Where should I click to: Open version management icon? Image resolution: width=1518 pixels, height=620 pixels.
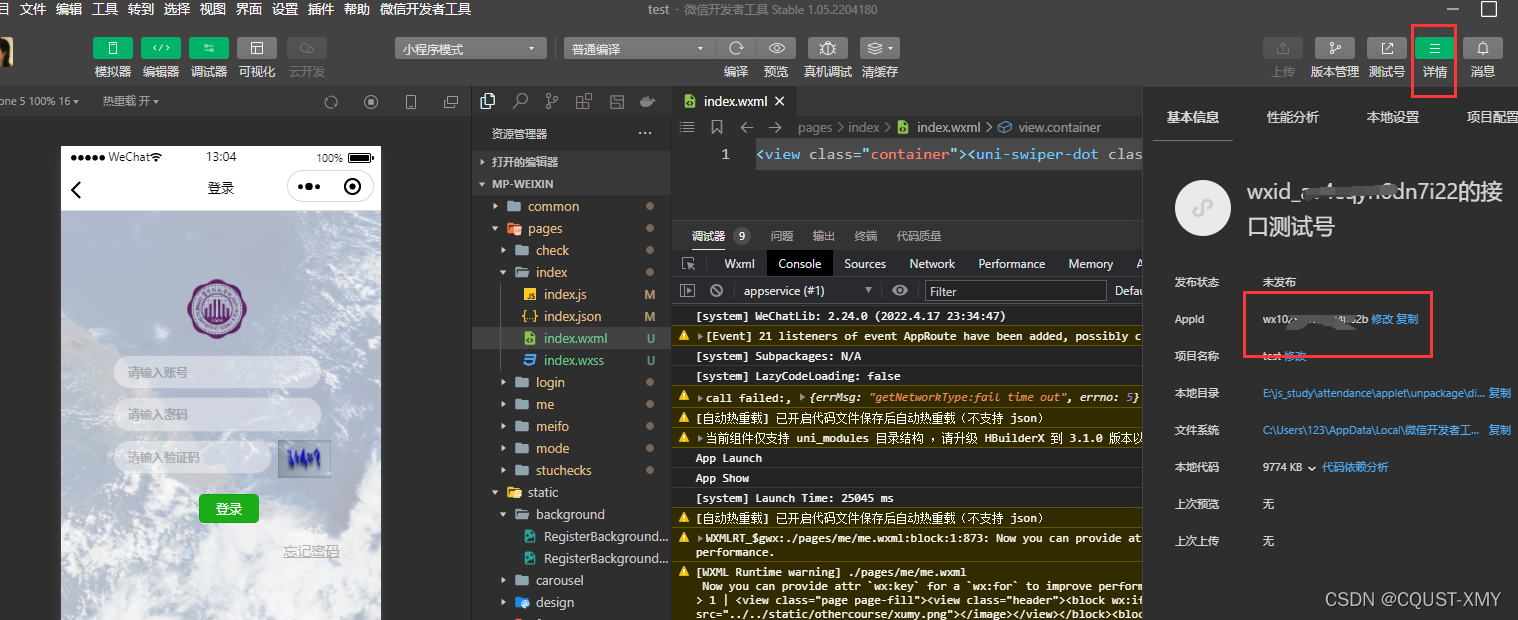click(1334, 48)
